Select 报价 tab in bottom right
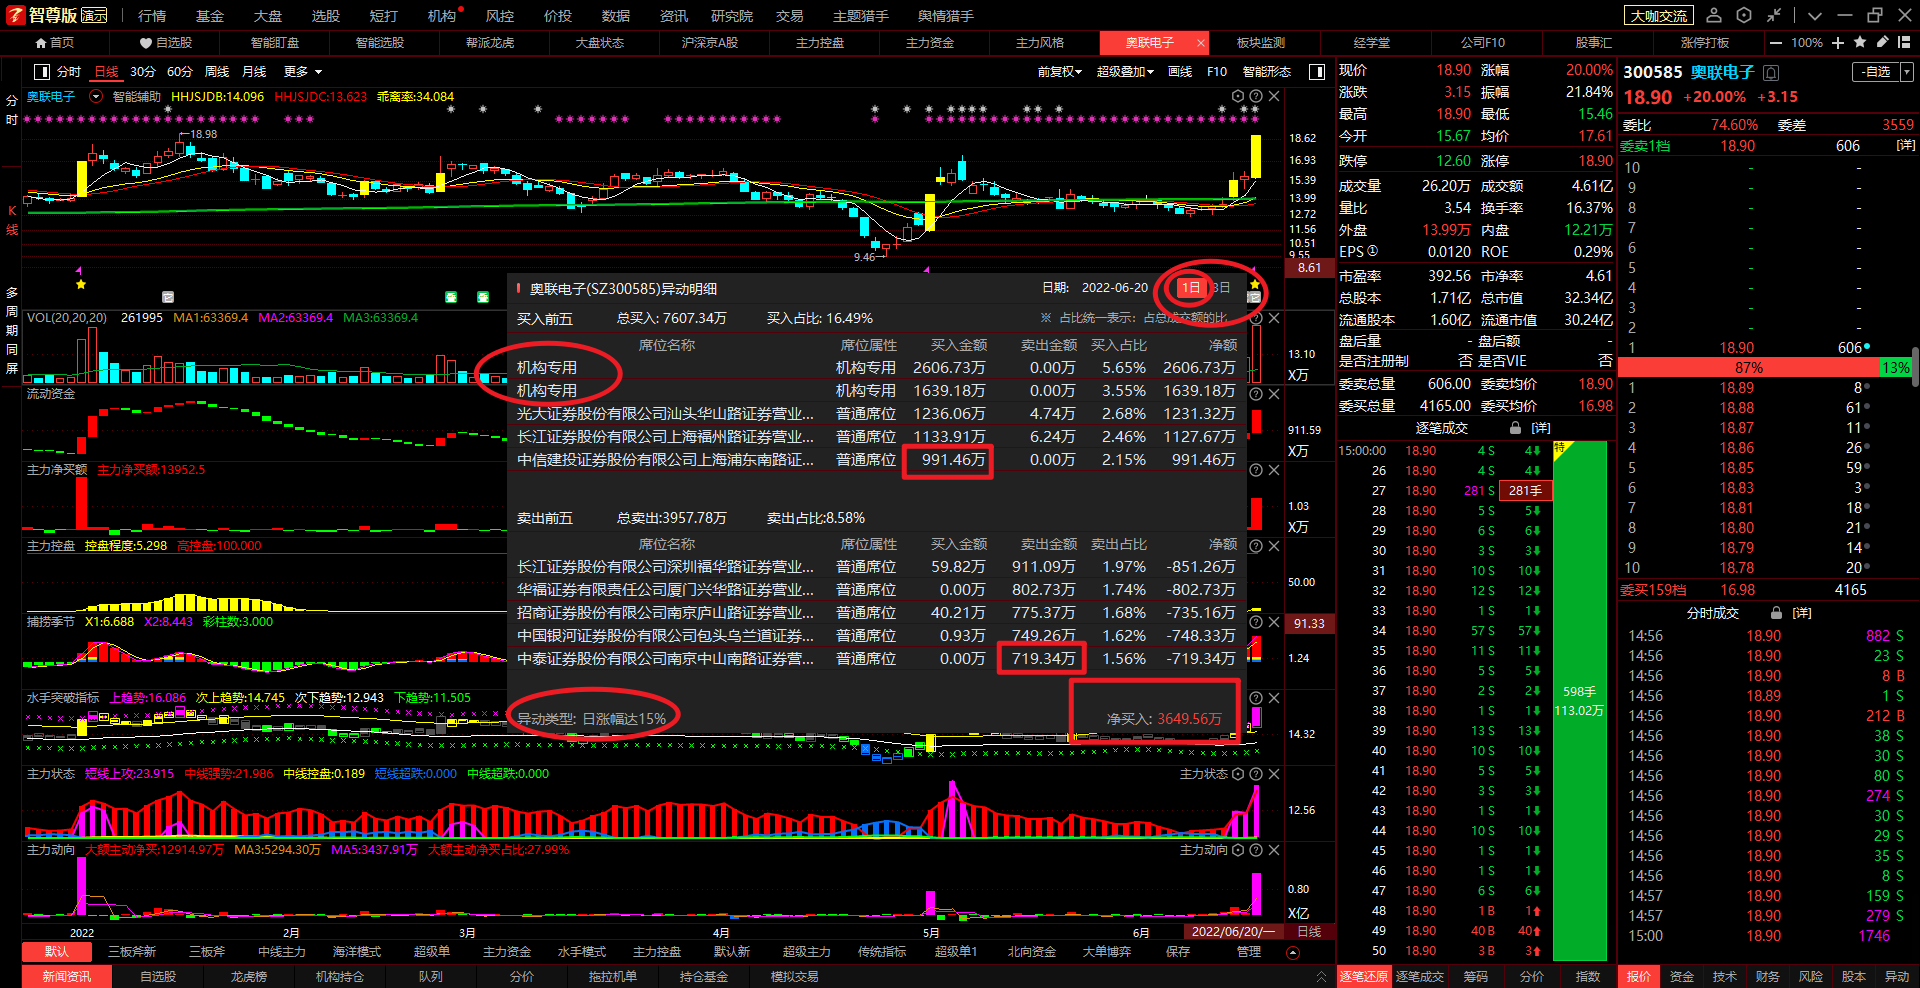This screenshot has height=988, width=1920. pyautogui.click(x=1639, y=976)
